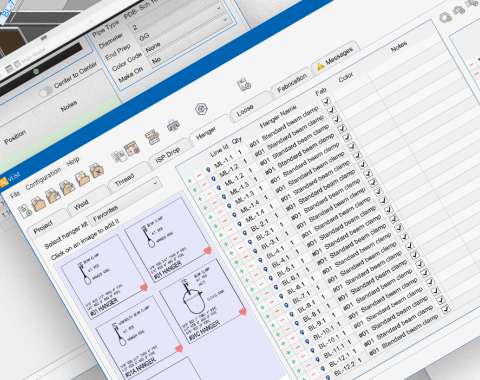Click the Fab column header

point(321,92)
